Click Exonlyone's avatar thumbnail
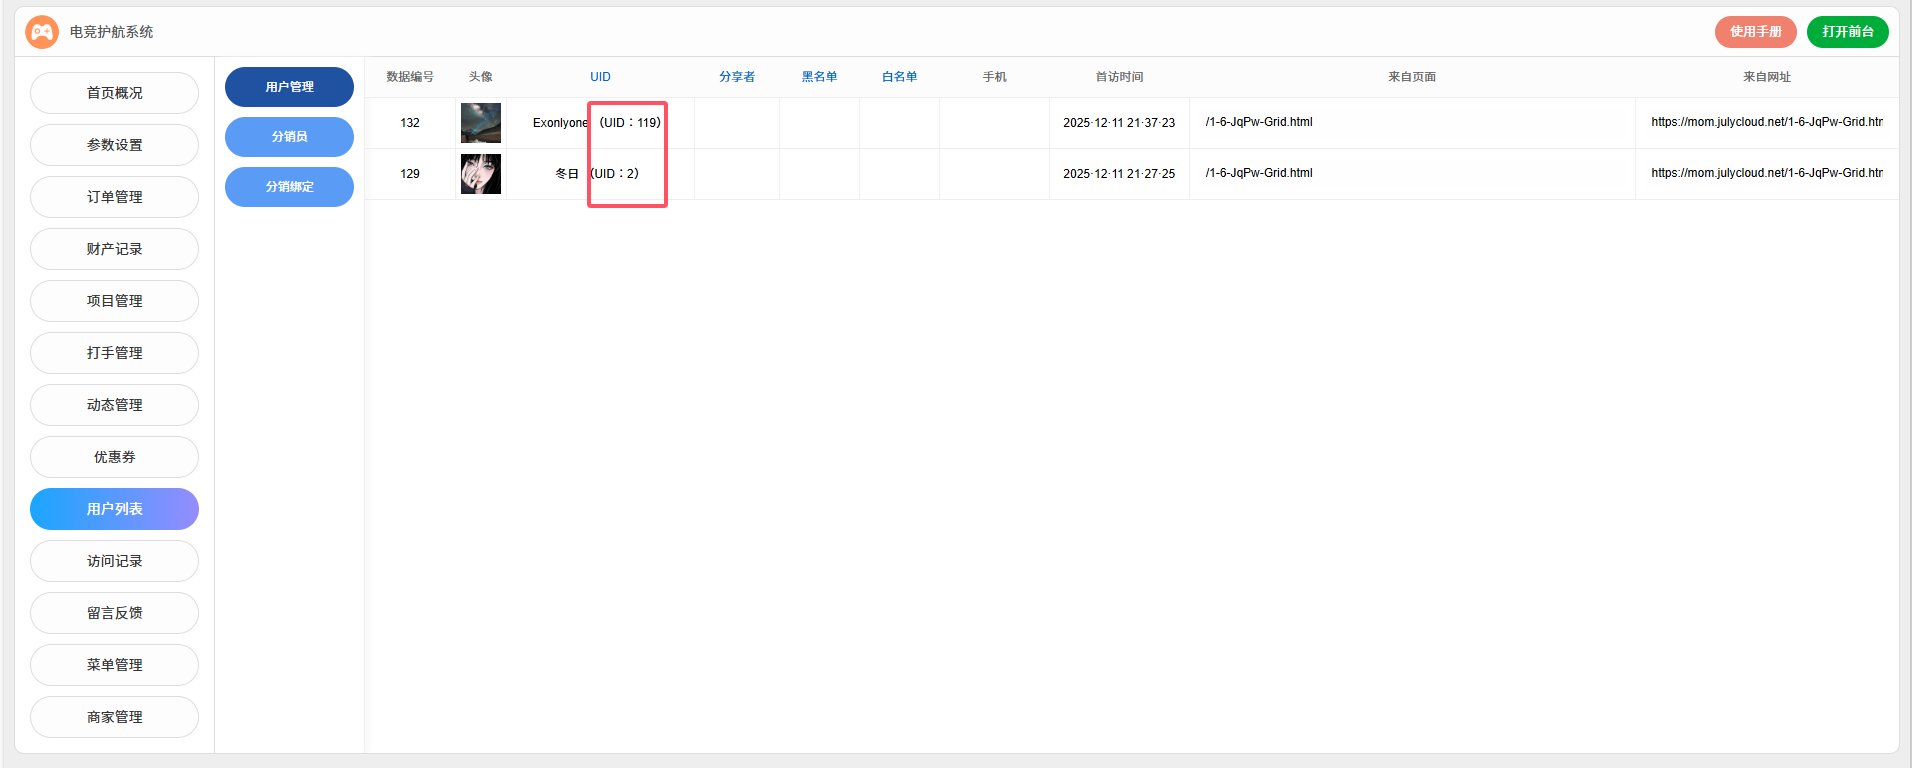The width and height of the screenshot is (1912, 768). click(480, 123)
